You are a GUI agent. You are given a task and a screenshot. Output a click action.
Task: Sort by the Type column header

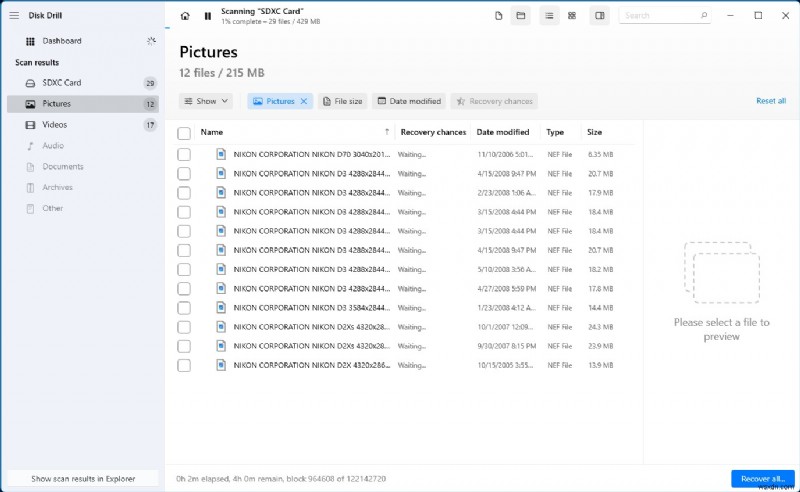555,132
